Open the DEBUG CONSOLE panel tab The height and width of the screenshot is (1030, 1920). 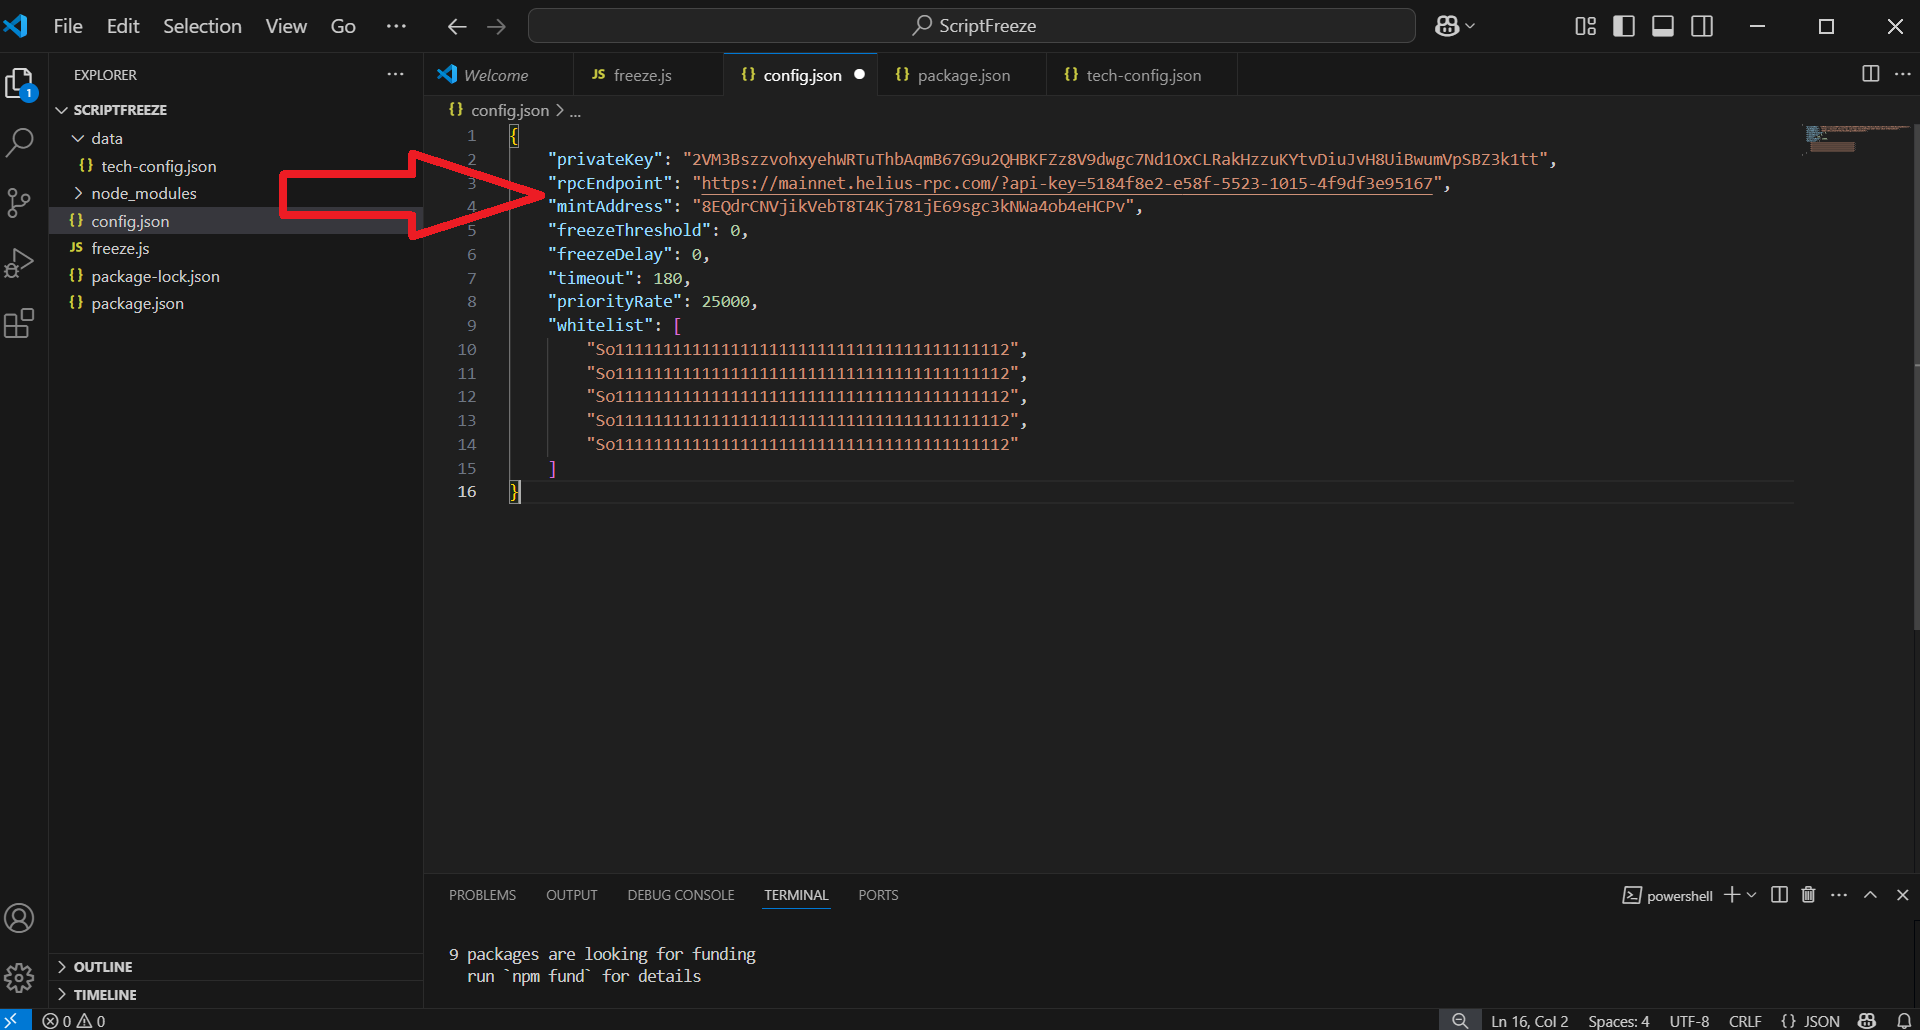point(681,895)
